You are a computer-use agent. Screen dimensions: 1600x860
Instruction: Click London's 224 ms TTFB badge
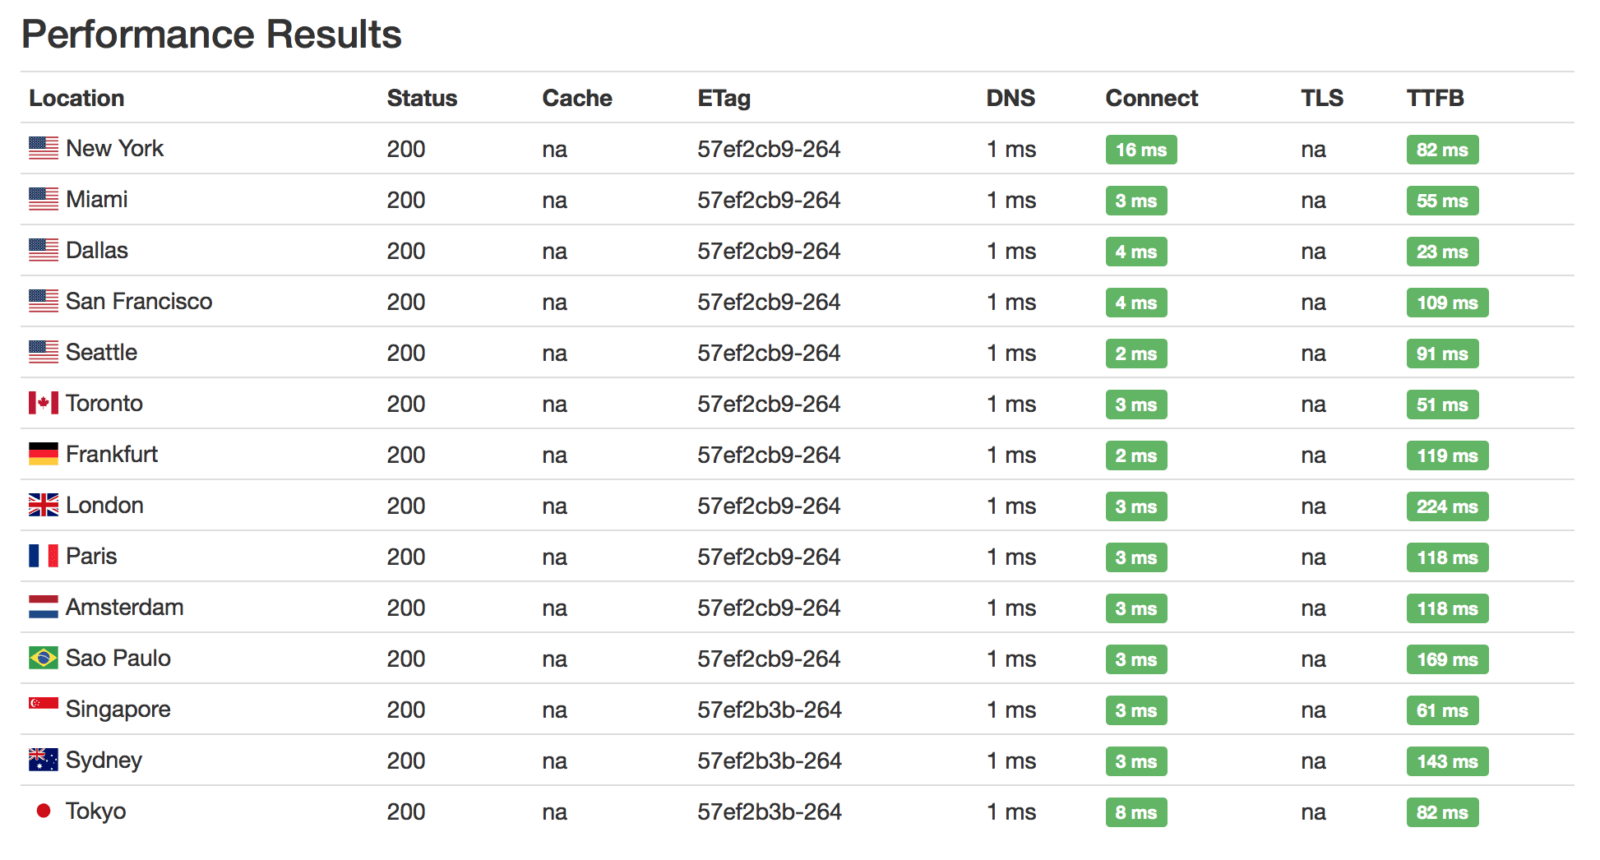1446,507
